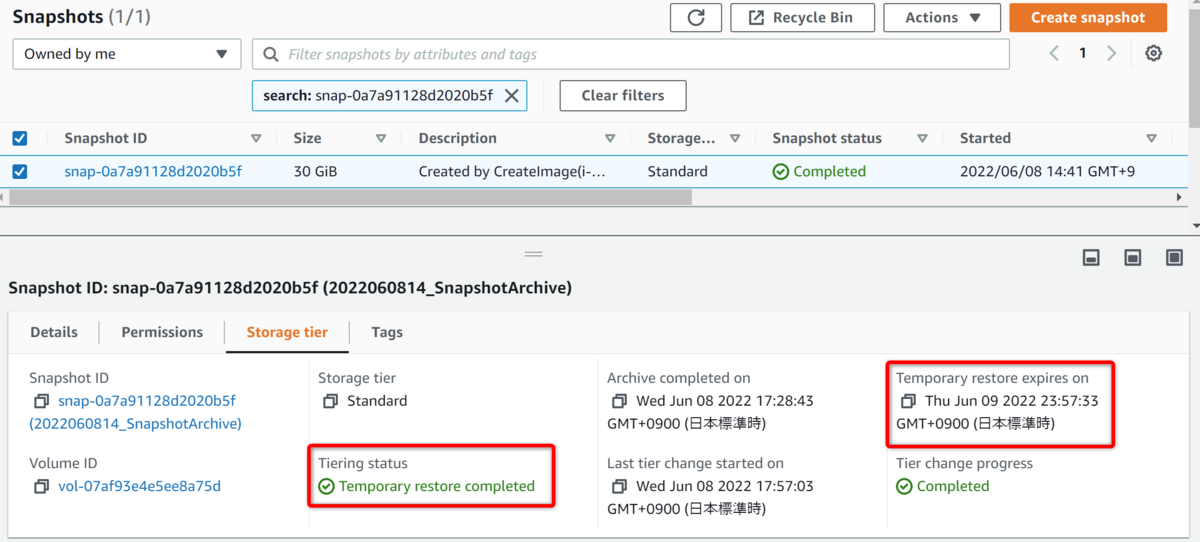Click the Temporary restore completed status
Screen dimensions: 1200x542
[427, 486]
